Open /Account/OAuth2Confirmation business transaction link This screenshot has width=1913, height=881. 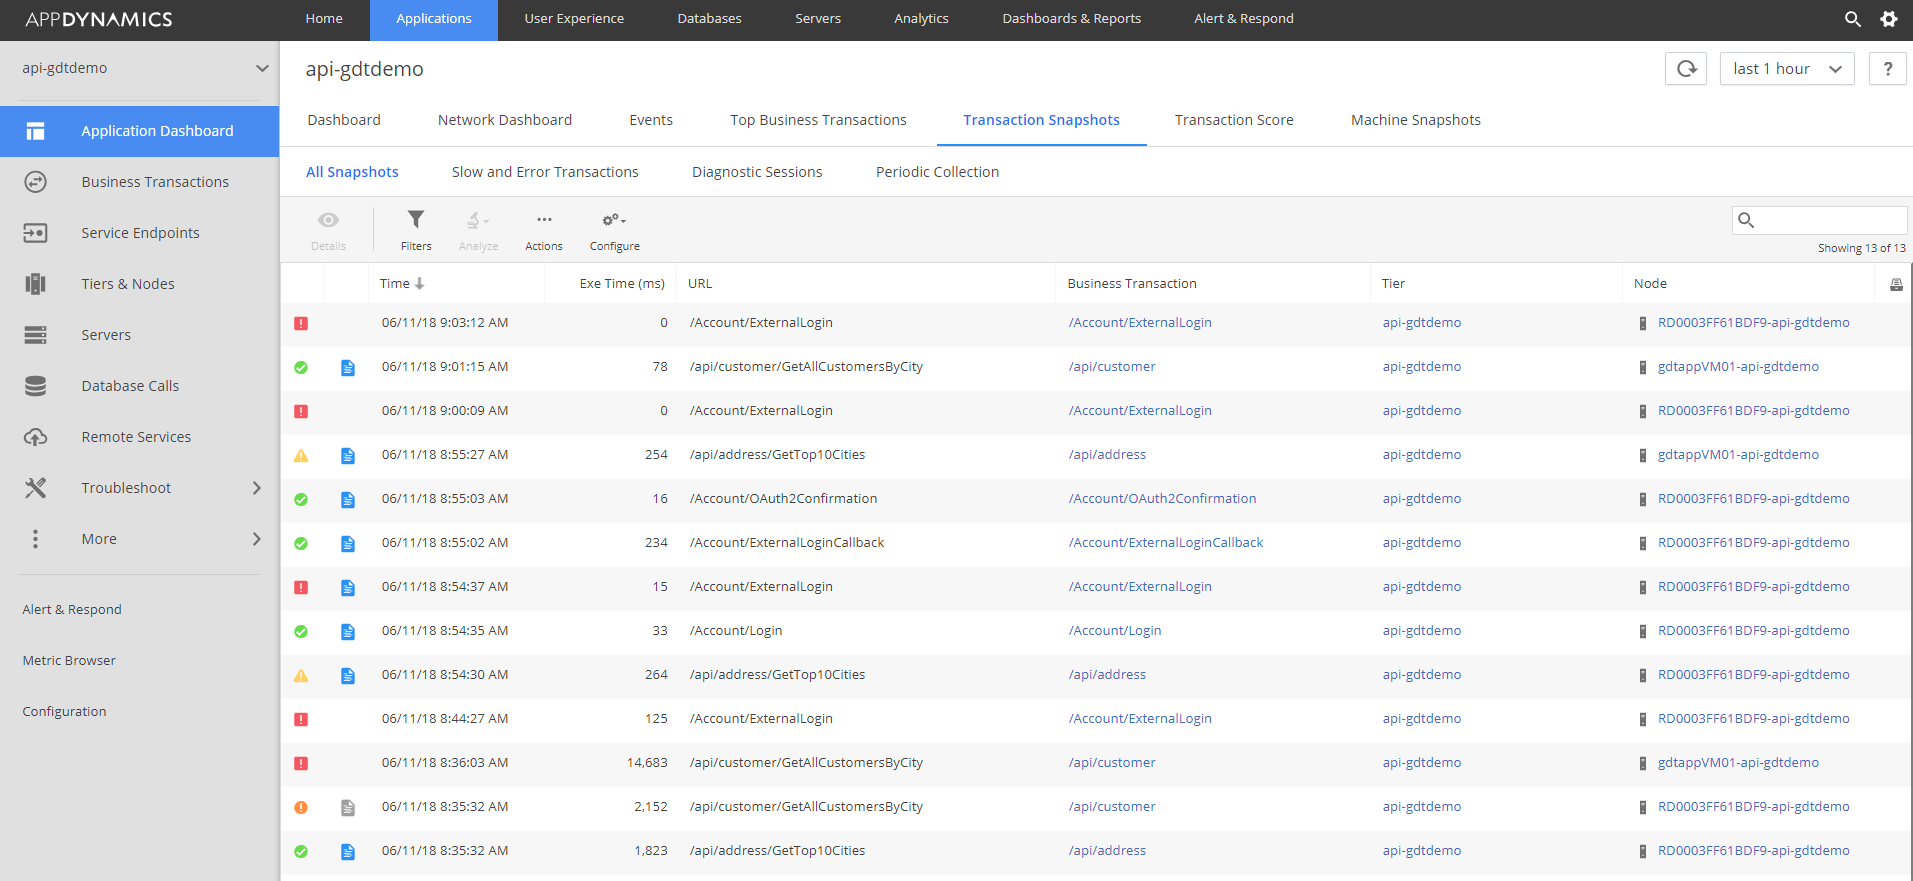[x=1162, y=499]
